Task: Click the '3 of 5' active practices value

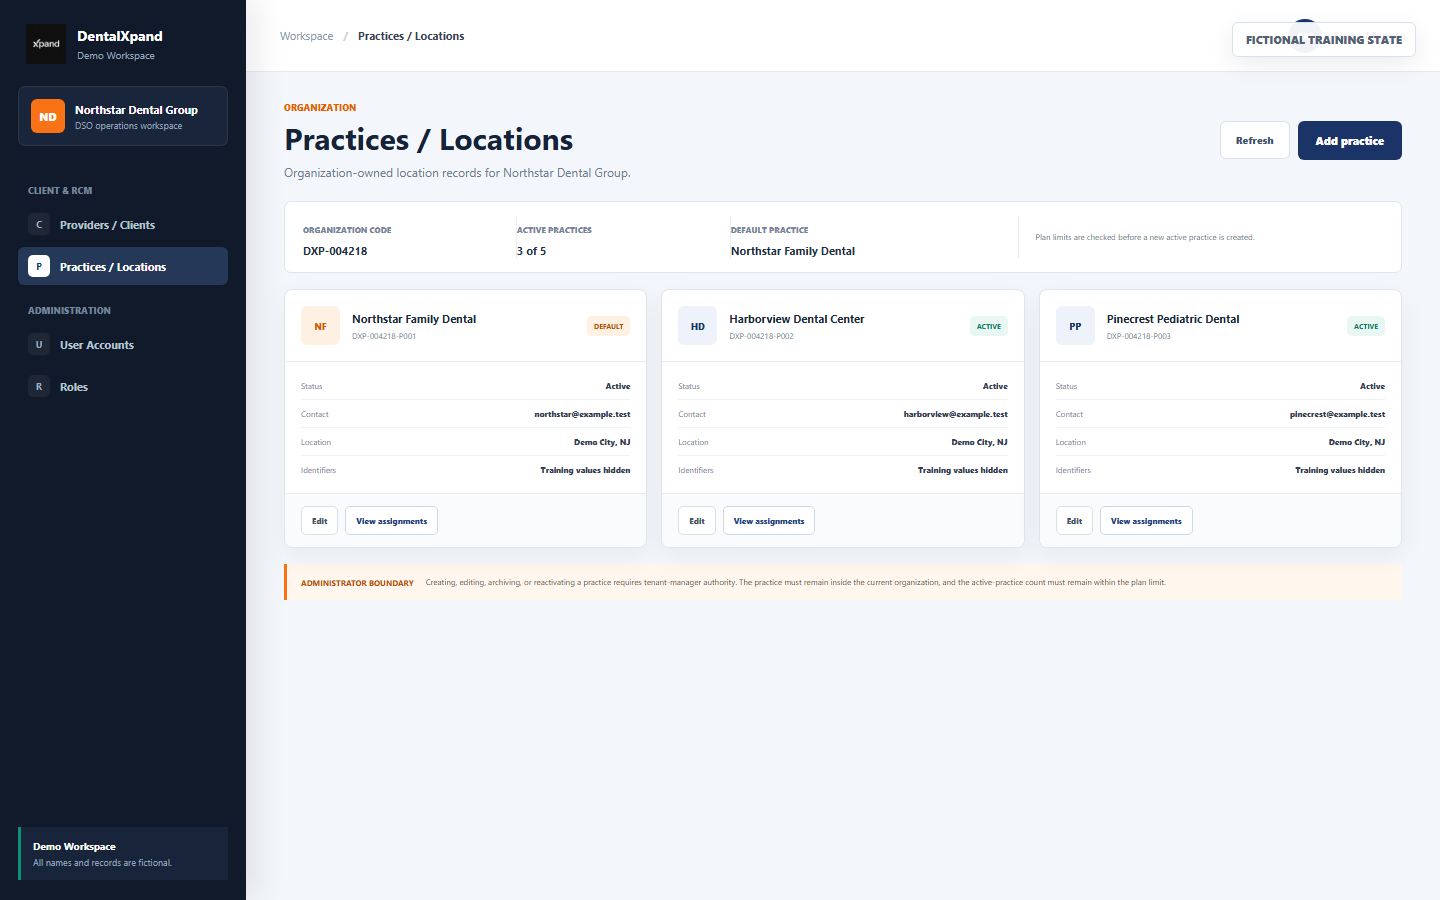Action: [531, 251]
